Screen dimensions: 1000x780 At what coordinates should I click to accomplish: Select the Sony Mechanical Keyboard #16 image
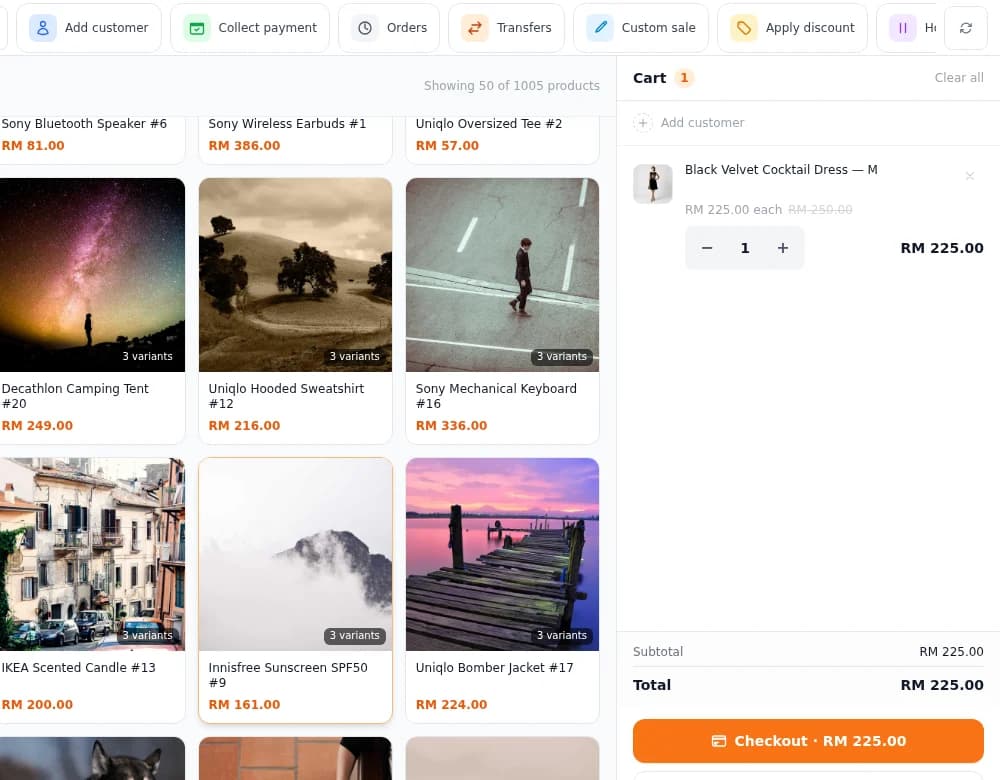[503, 275]
